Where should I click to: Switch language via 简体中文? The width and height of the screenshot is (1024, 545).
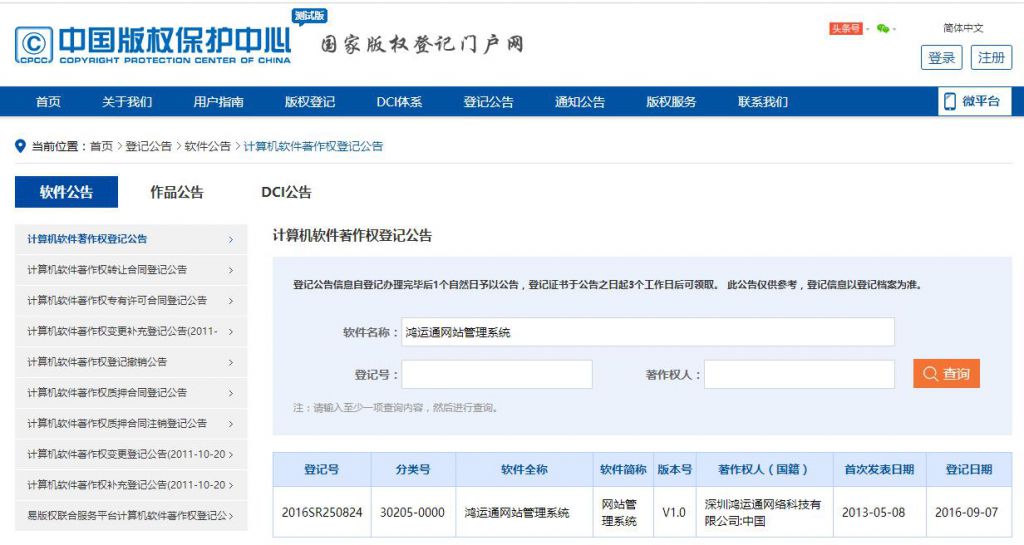point(963,27)
